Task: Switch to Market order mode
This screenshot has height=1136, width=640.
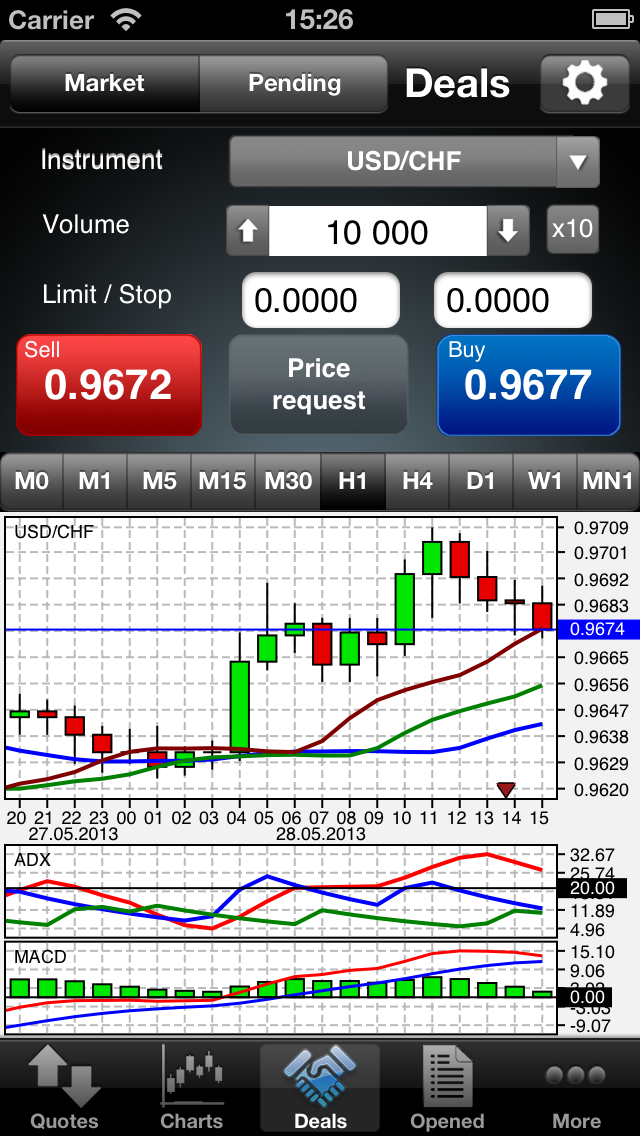Action: pyautogui.click(x=105, y=84)
